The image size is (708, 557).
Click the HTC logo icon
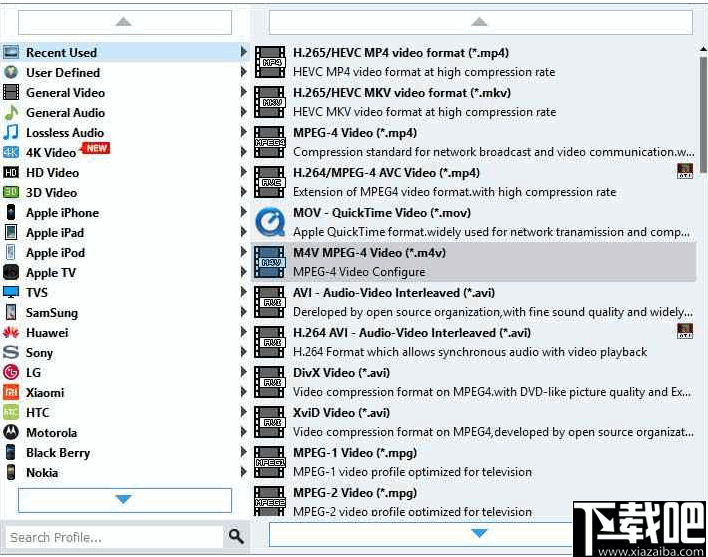pyautogui.click(x=11, y=412)
